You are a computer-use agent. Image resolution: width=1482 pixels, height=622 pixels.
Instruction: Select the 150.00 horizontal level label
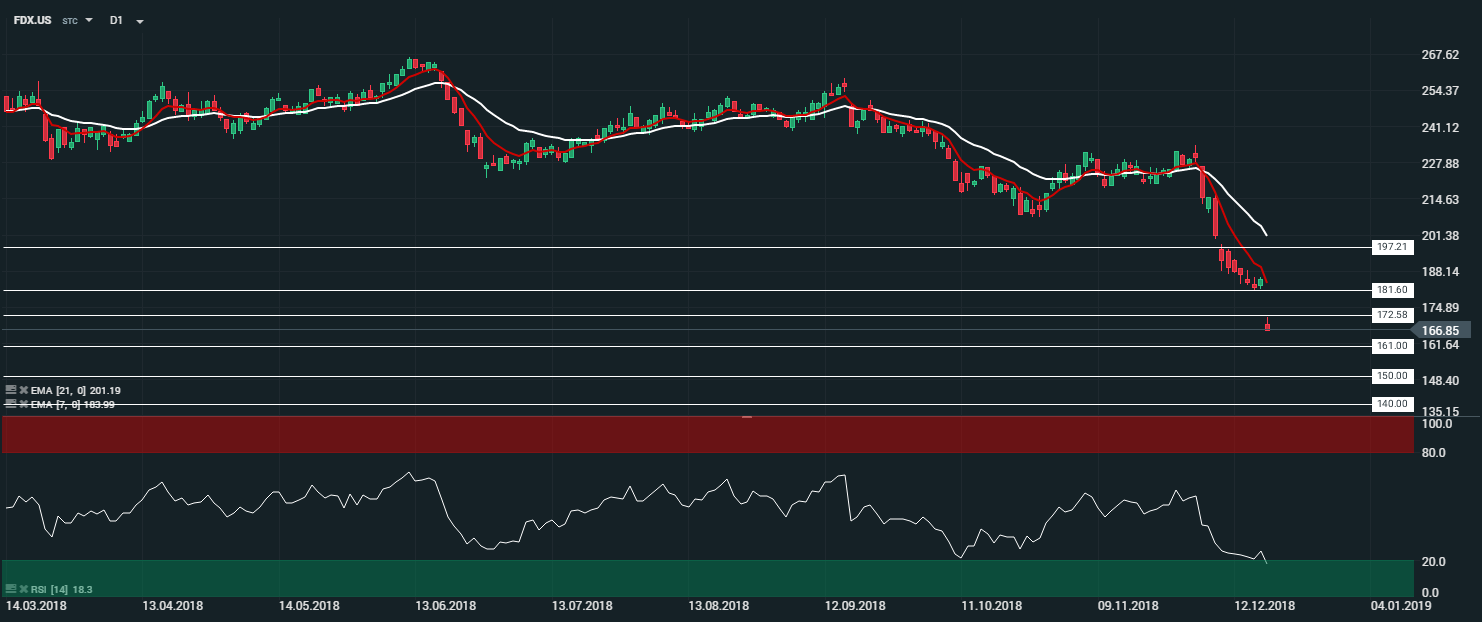pyautogui.click(x=1392, y=376)
